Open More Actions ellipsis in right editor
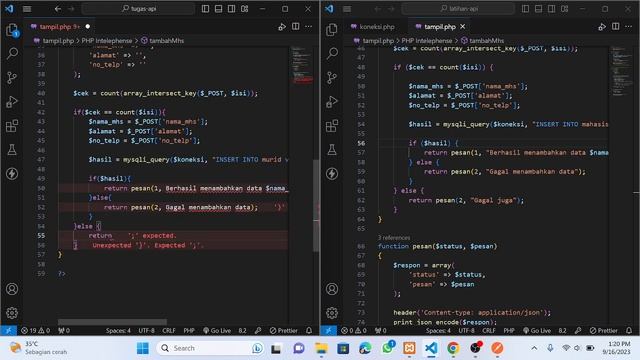Screen dimensions: 640x360 (x=629, y=27)
